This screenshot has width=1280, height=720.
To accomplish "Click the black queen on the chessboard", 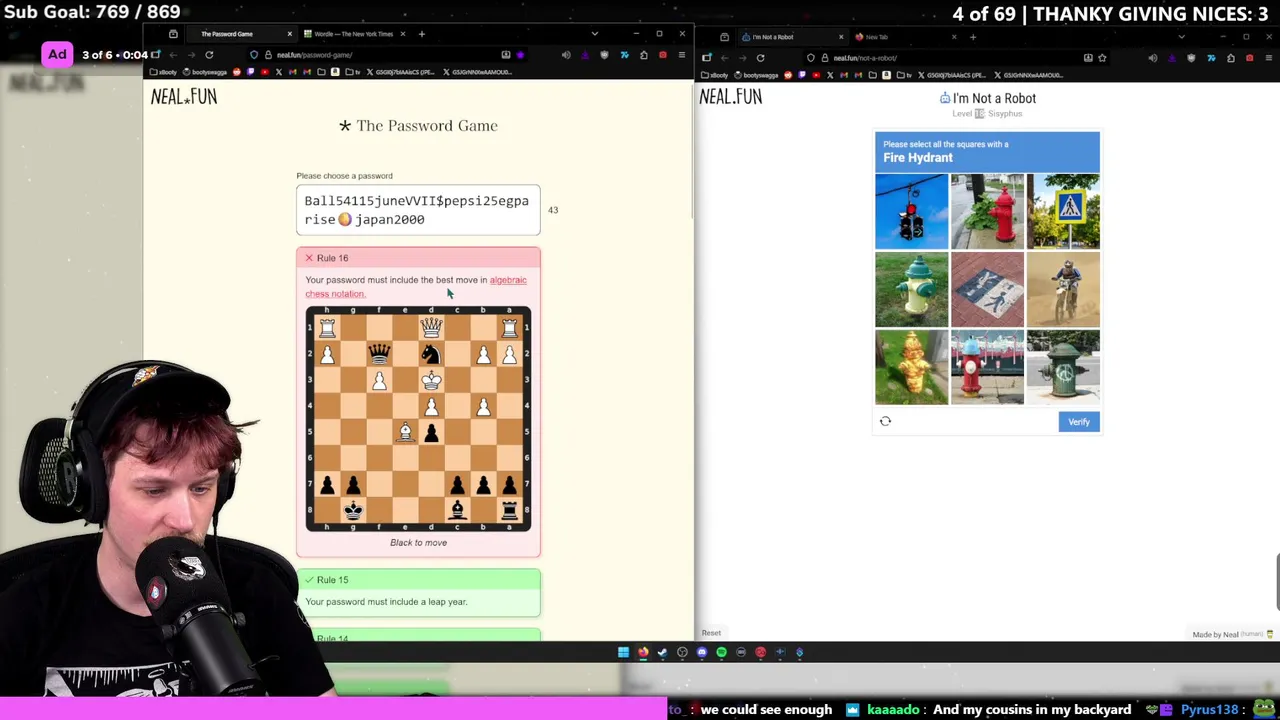I will pos(379,354).
